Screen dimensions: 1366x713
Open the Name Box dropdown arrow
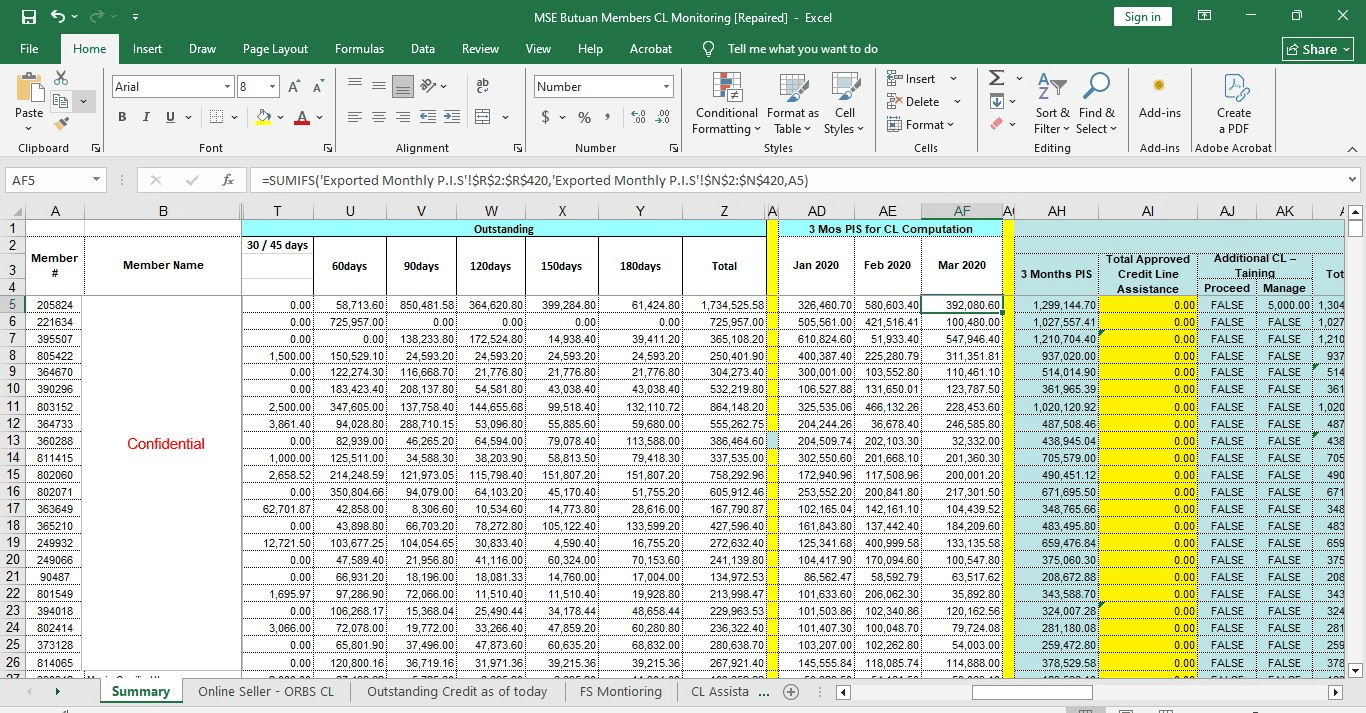pyautogui.click(x=96, y=180)
